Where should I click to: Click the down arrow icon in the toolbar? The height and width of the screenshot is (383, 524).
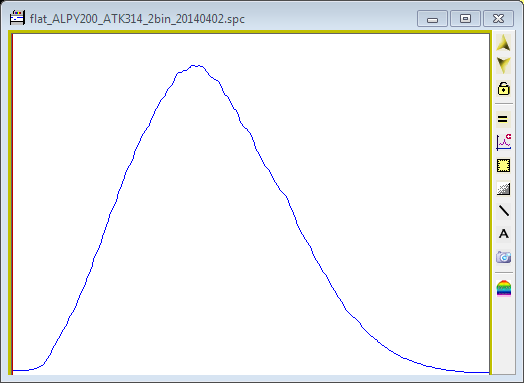click(x=504, y=65)
